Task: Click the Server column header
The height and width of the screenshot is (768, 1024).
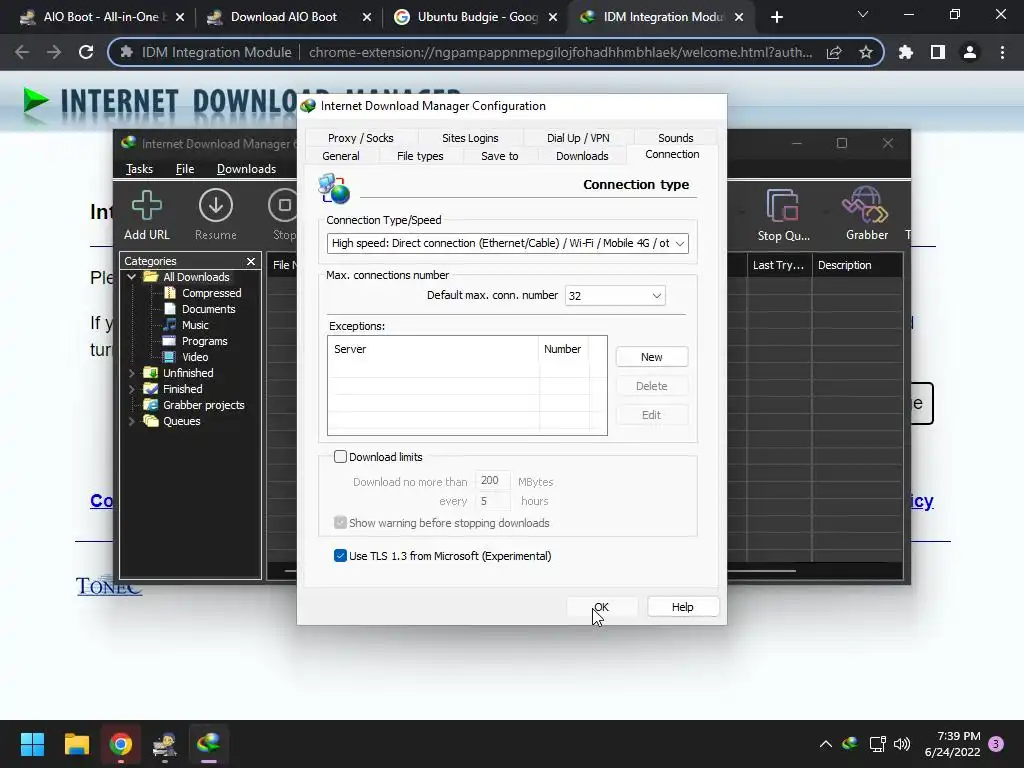Action: tap(434, 349)
